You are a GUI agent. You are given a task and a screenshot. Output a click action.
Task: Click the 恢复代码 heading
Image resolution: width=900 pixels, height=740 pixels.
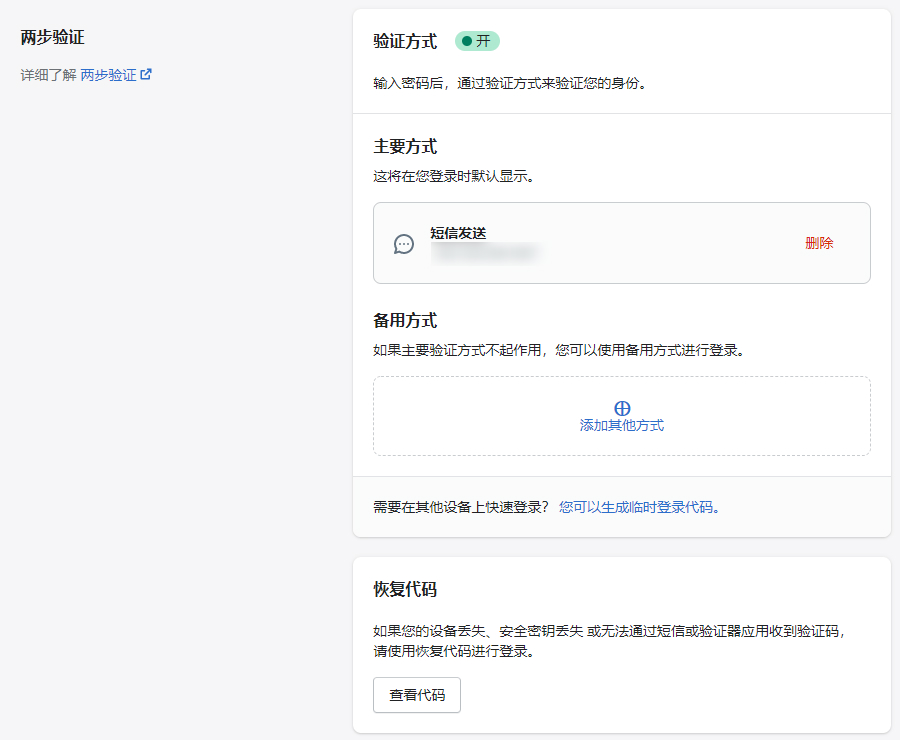pyautogui.click(x=405, y=589)
